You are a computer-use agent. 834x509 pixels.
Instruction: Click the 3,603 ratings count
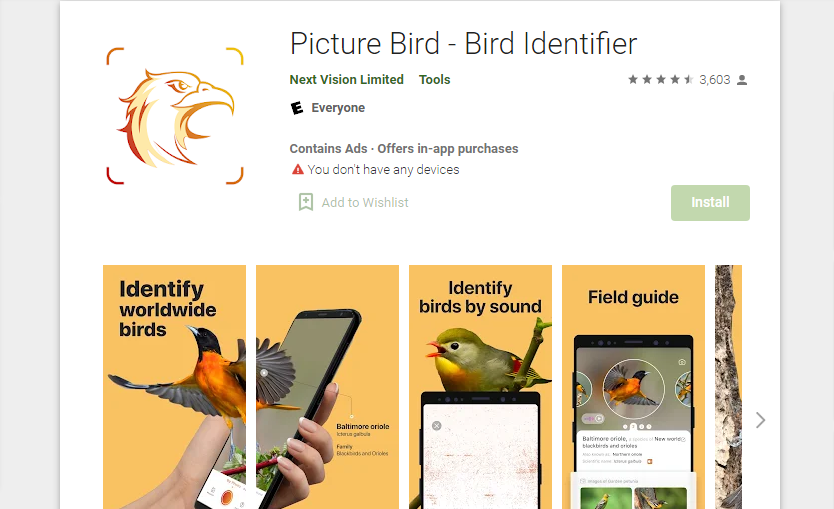[x=714, y=80]
